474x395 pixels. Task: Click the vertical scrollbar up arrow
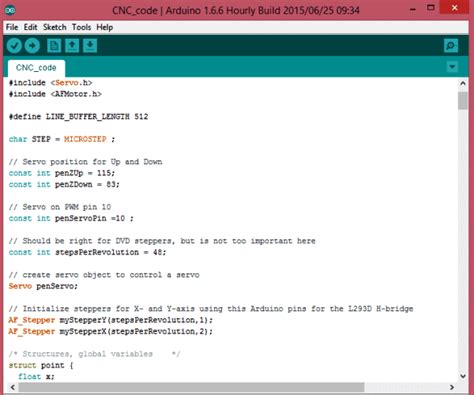pyautogui.click(x=463, y=83)
